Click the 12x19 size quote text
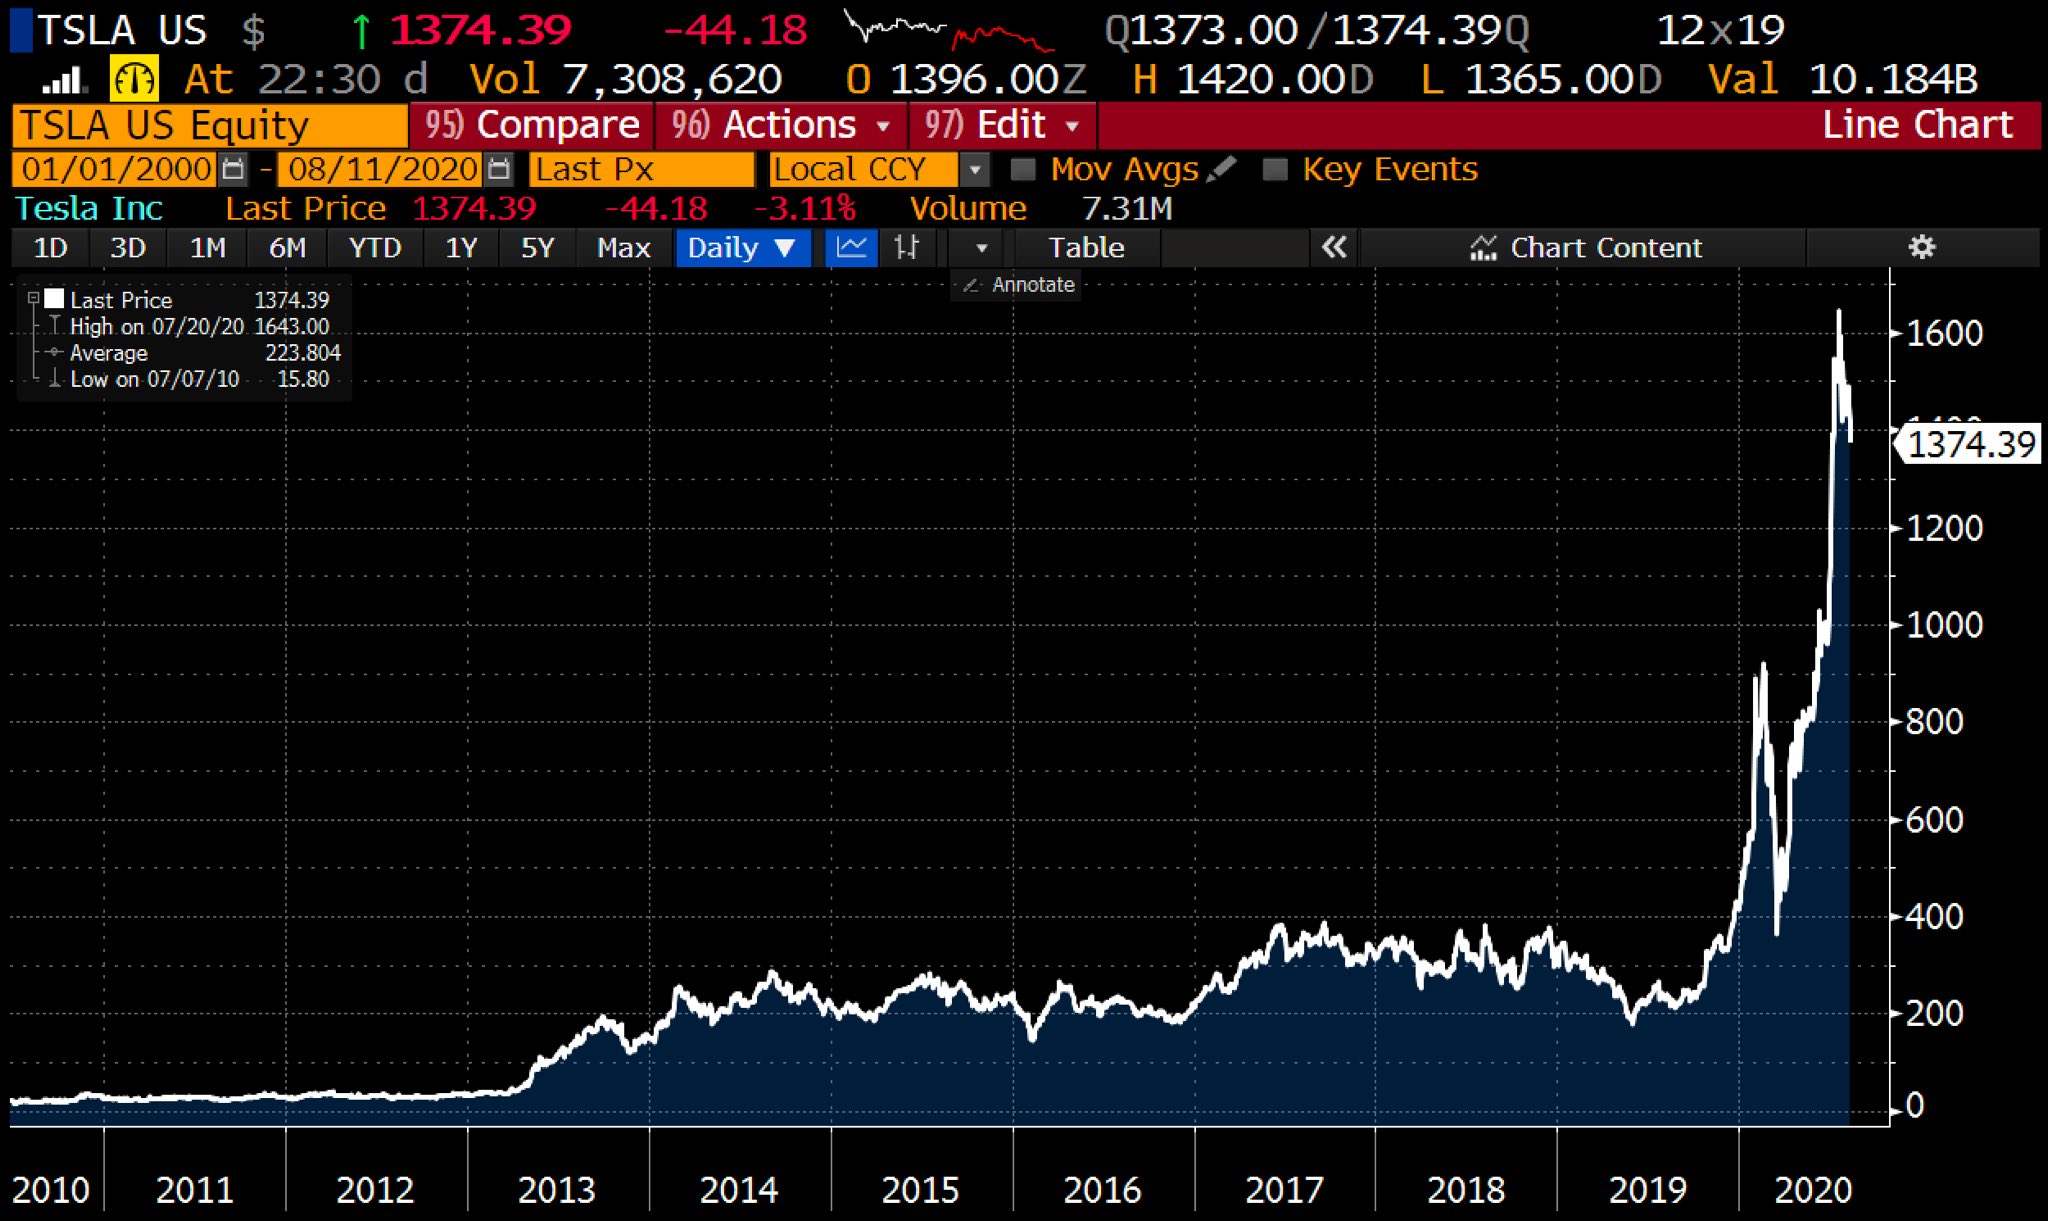2048x1221 pixels. point(1720,30)
